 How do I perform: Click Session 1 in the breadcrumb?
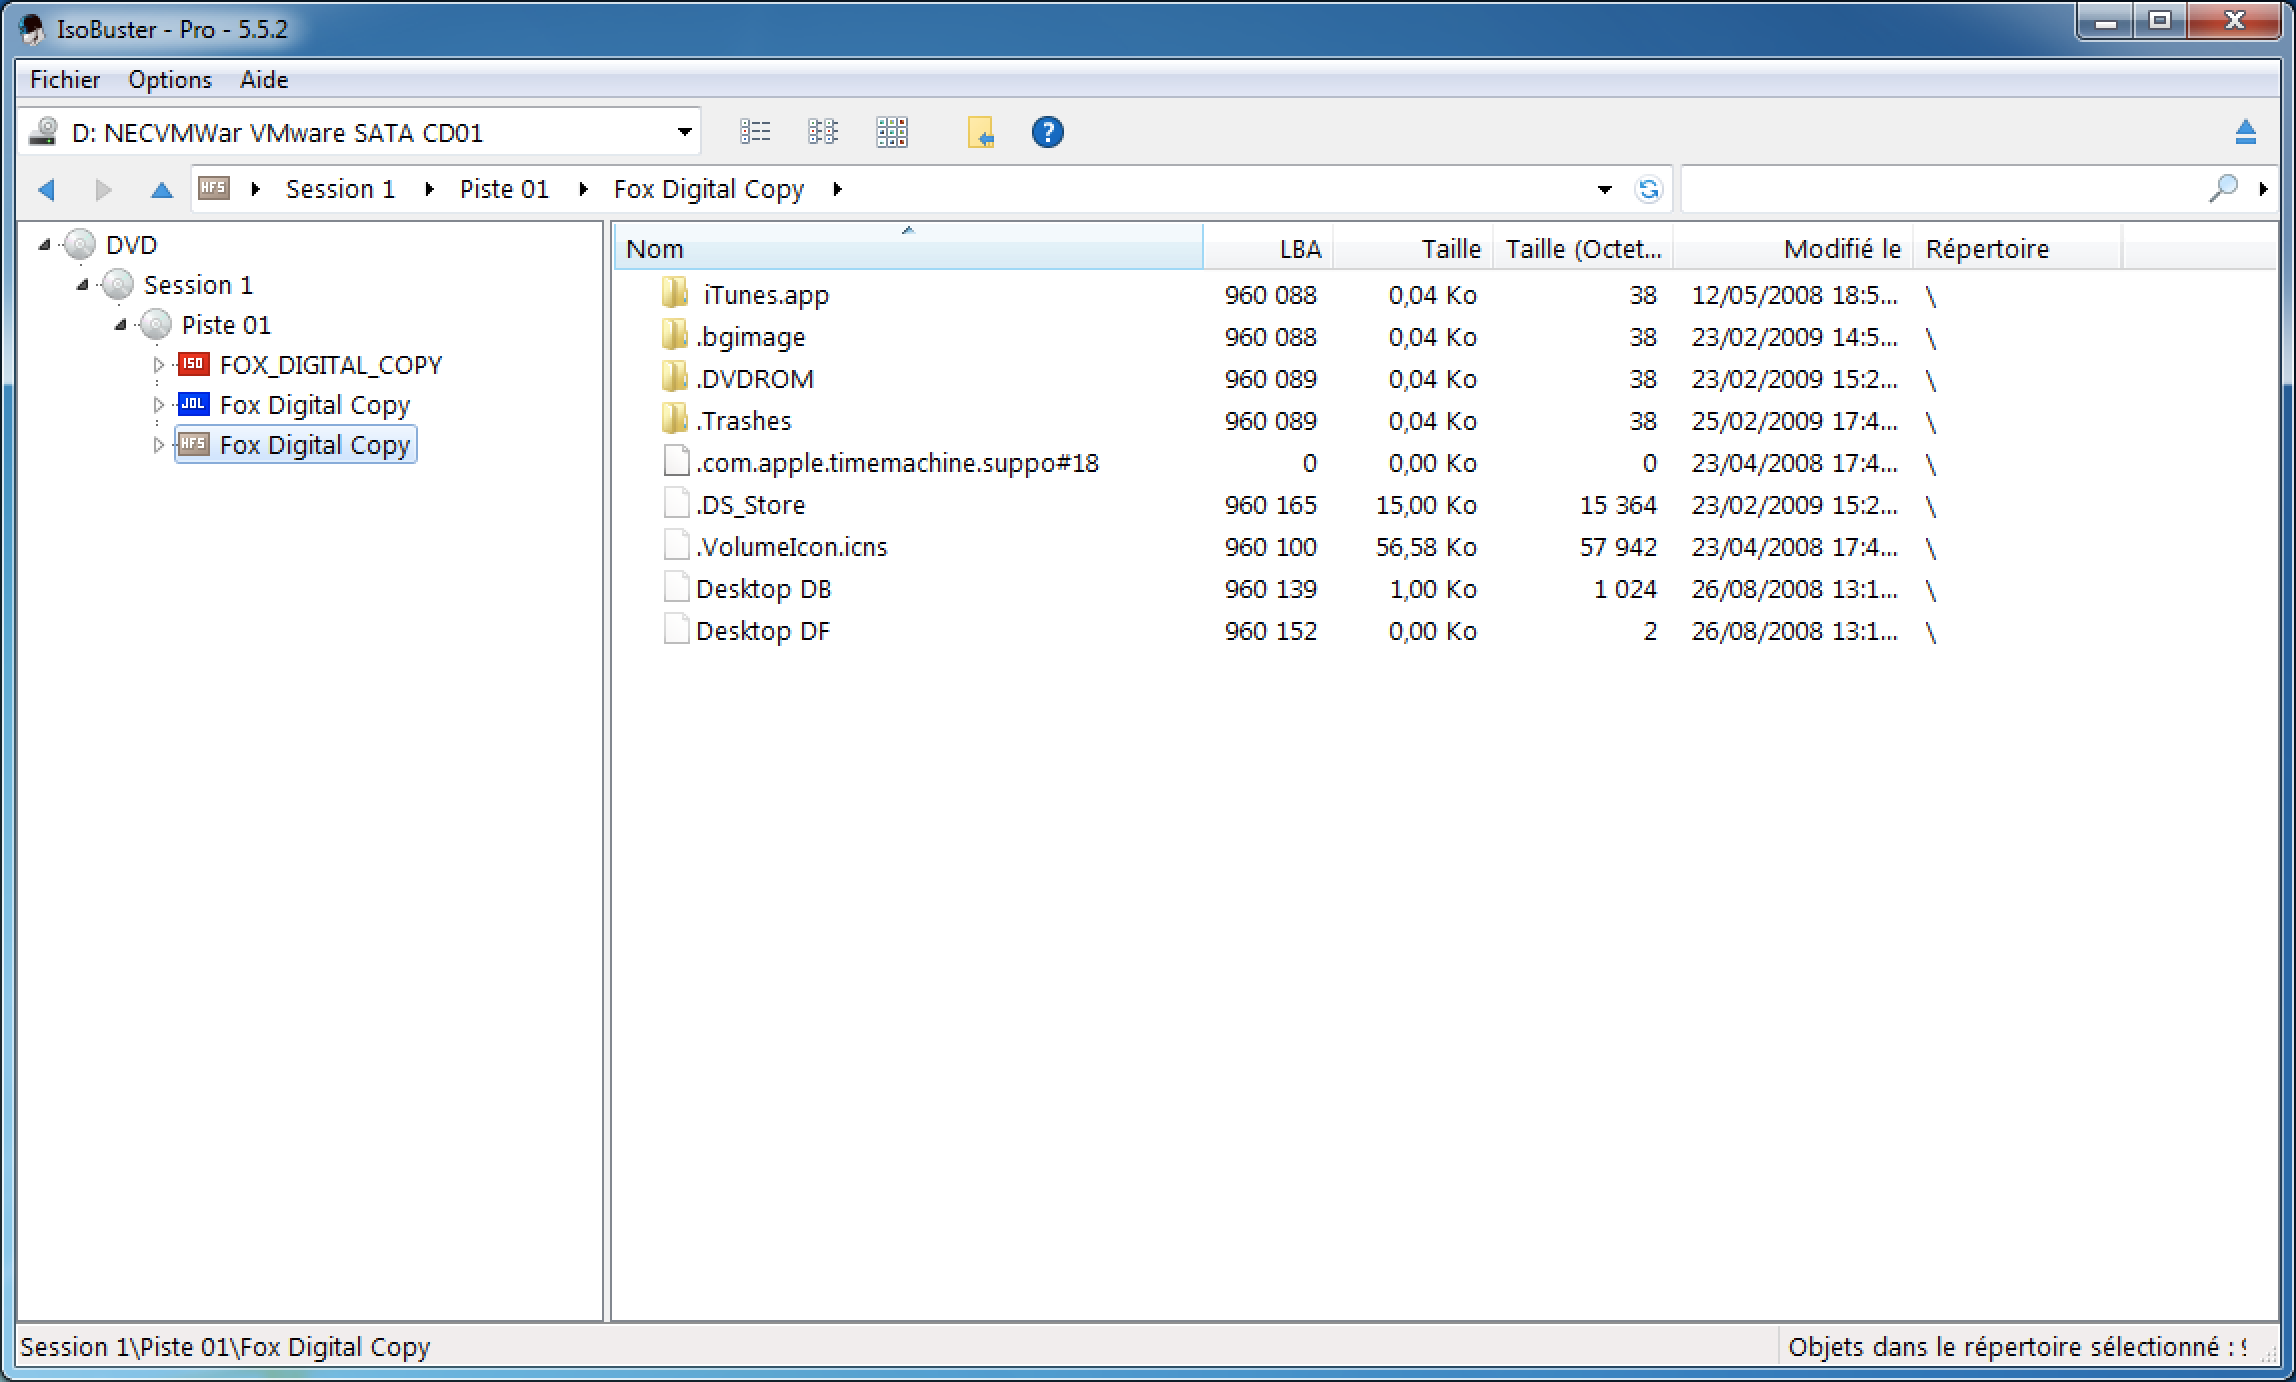click(340, 189)
